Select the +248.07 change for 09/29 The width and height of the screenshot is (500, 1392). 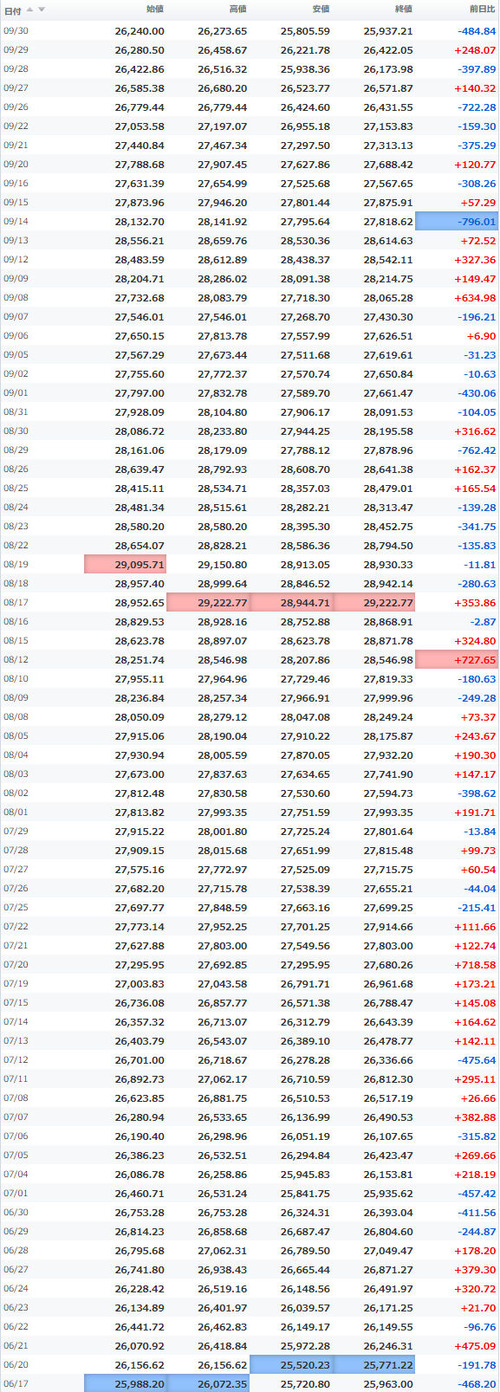pyautogui.click(x=473, y=49)
